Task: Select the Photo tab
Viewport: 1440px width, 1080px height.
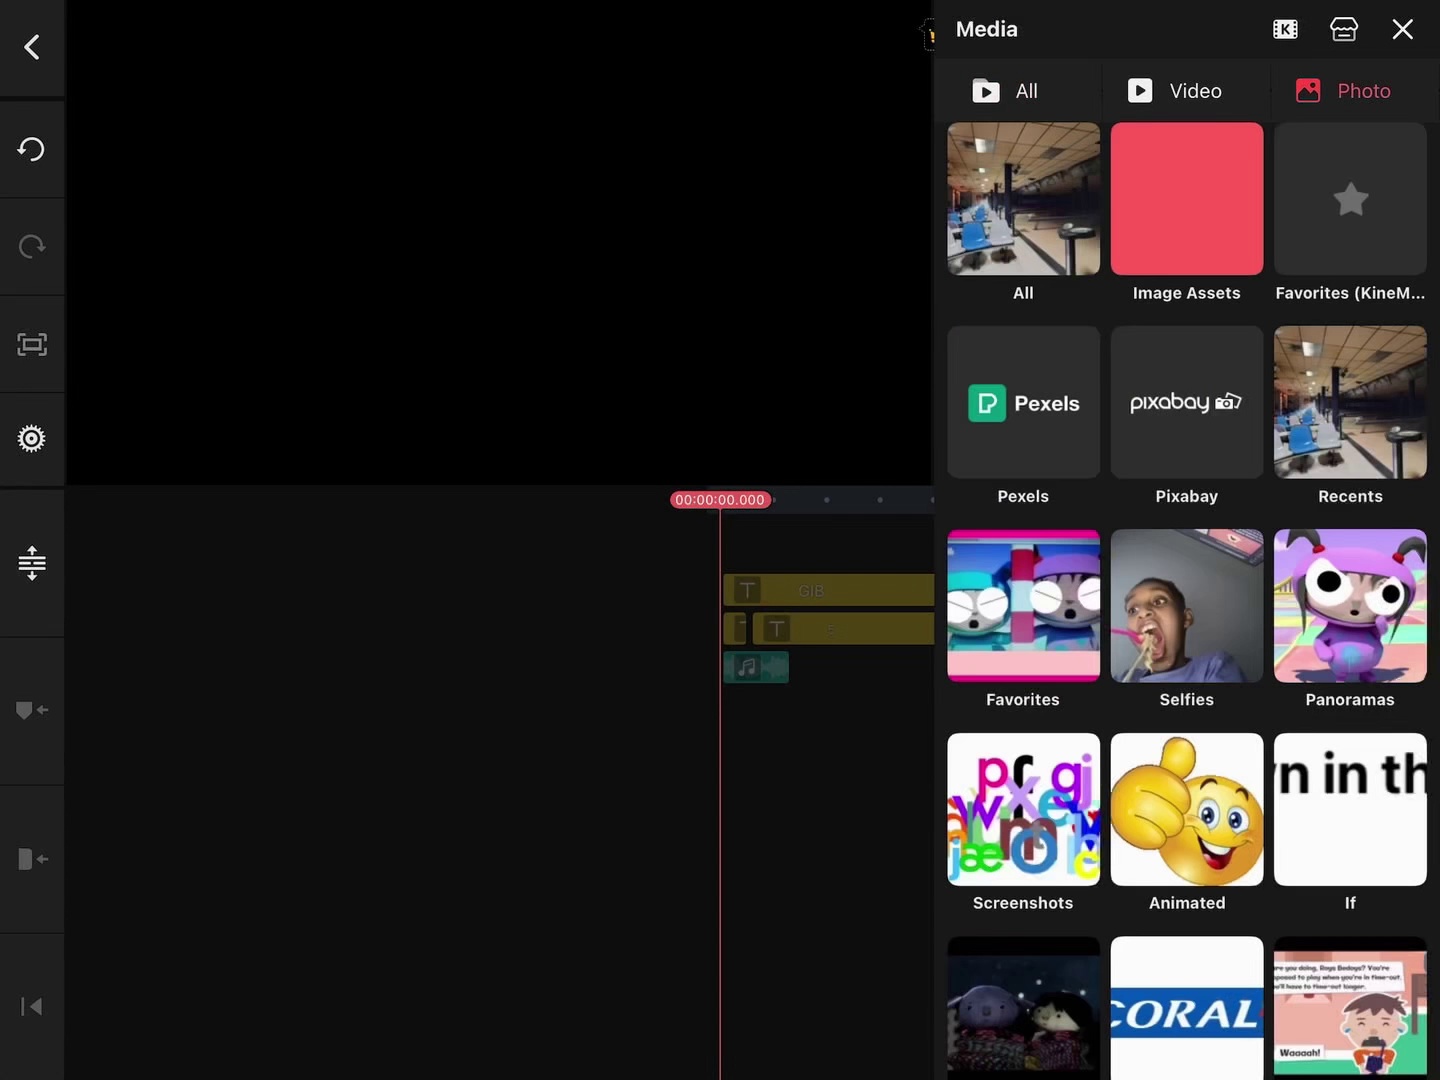Action: (1343, 91)
